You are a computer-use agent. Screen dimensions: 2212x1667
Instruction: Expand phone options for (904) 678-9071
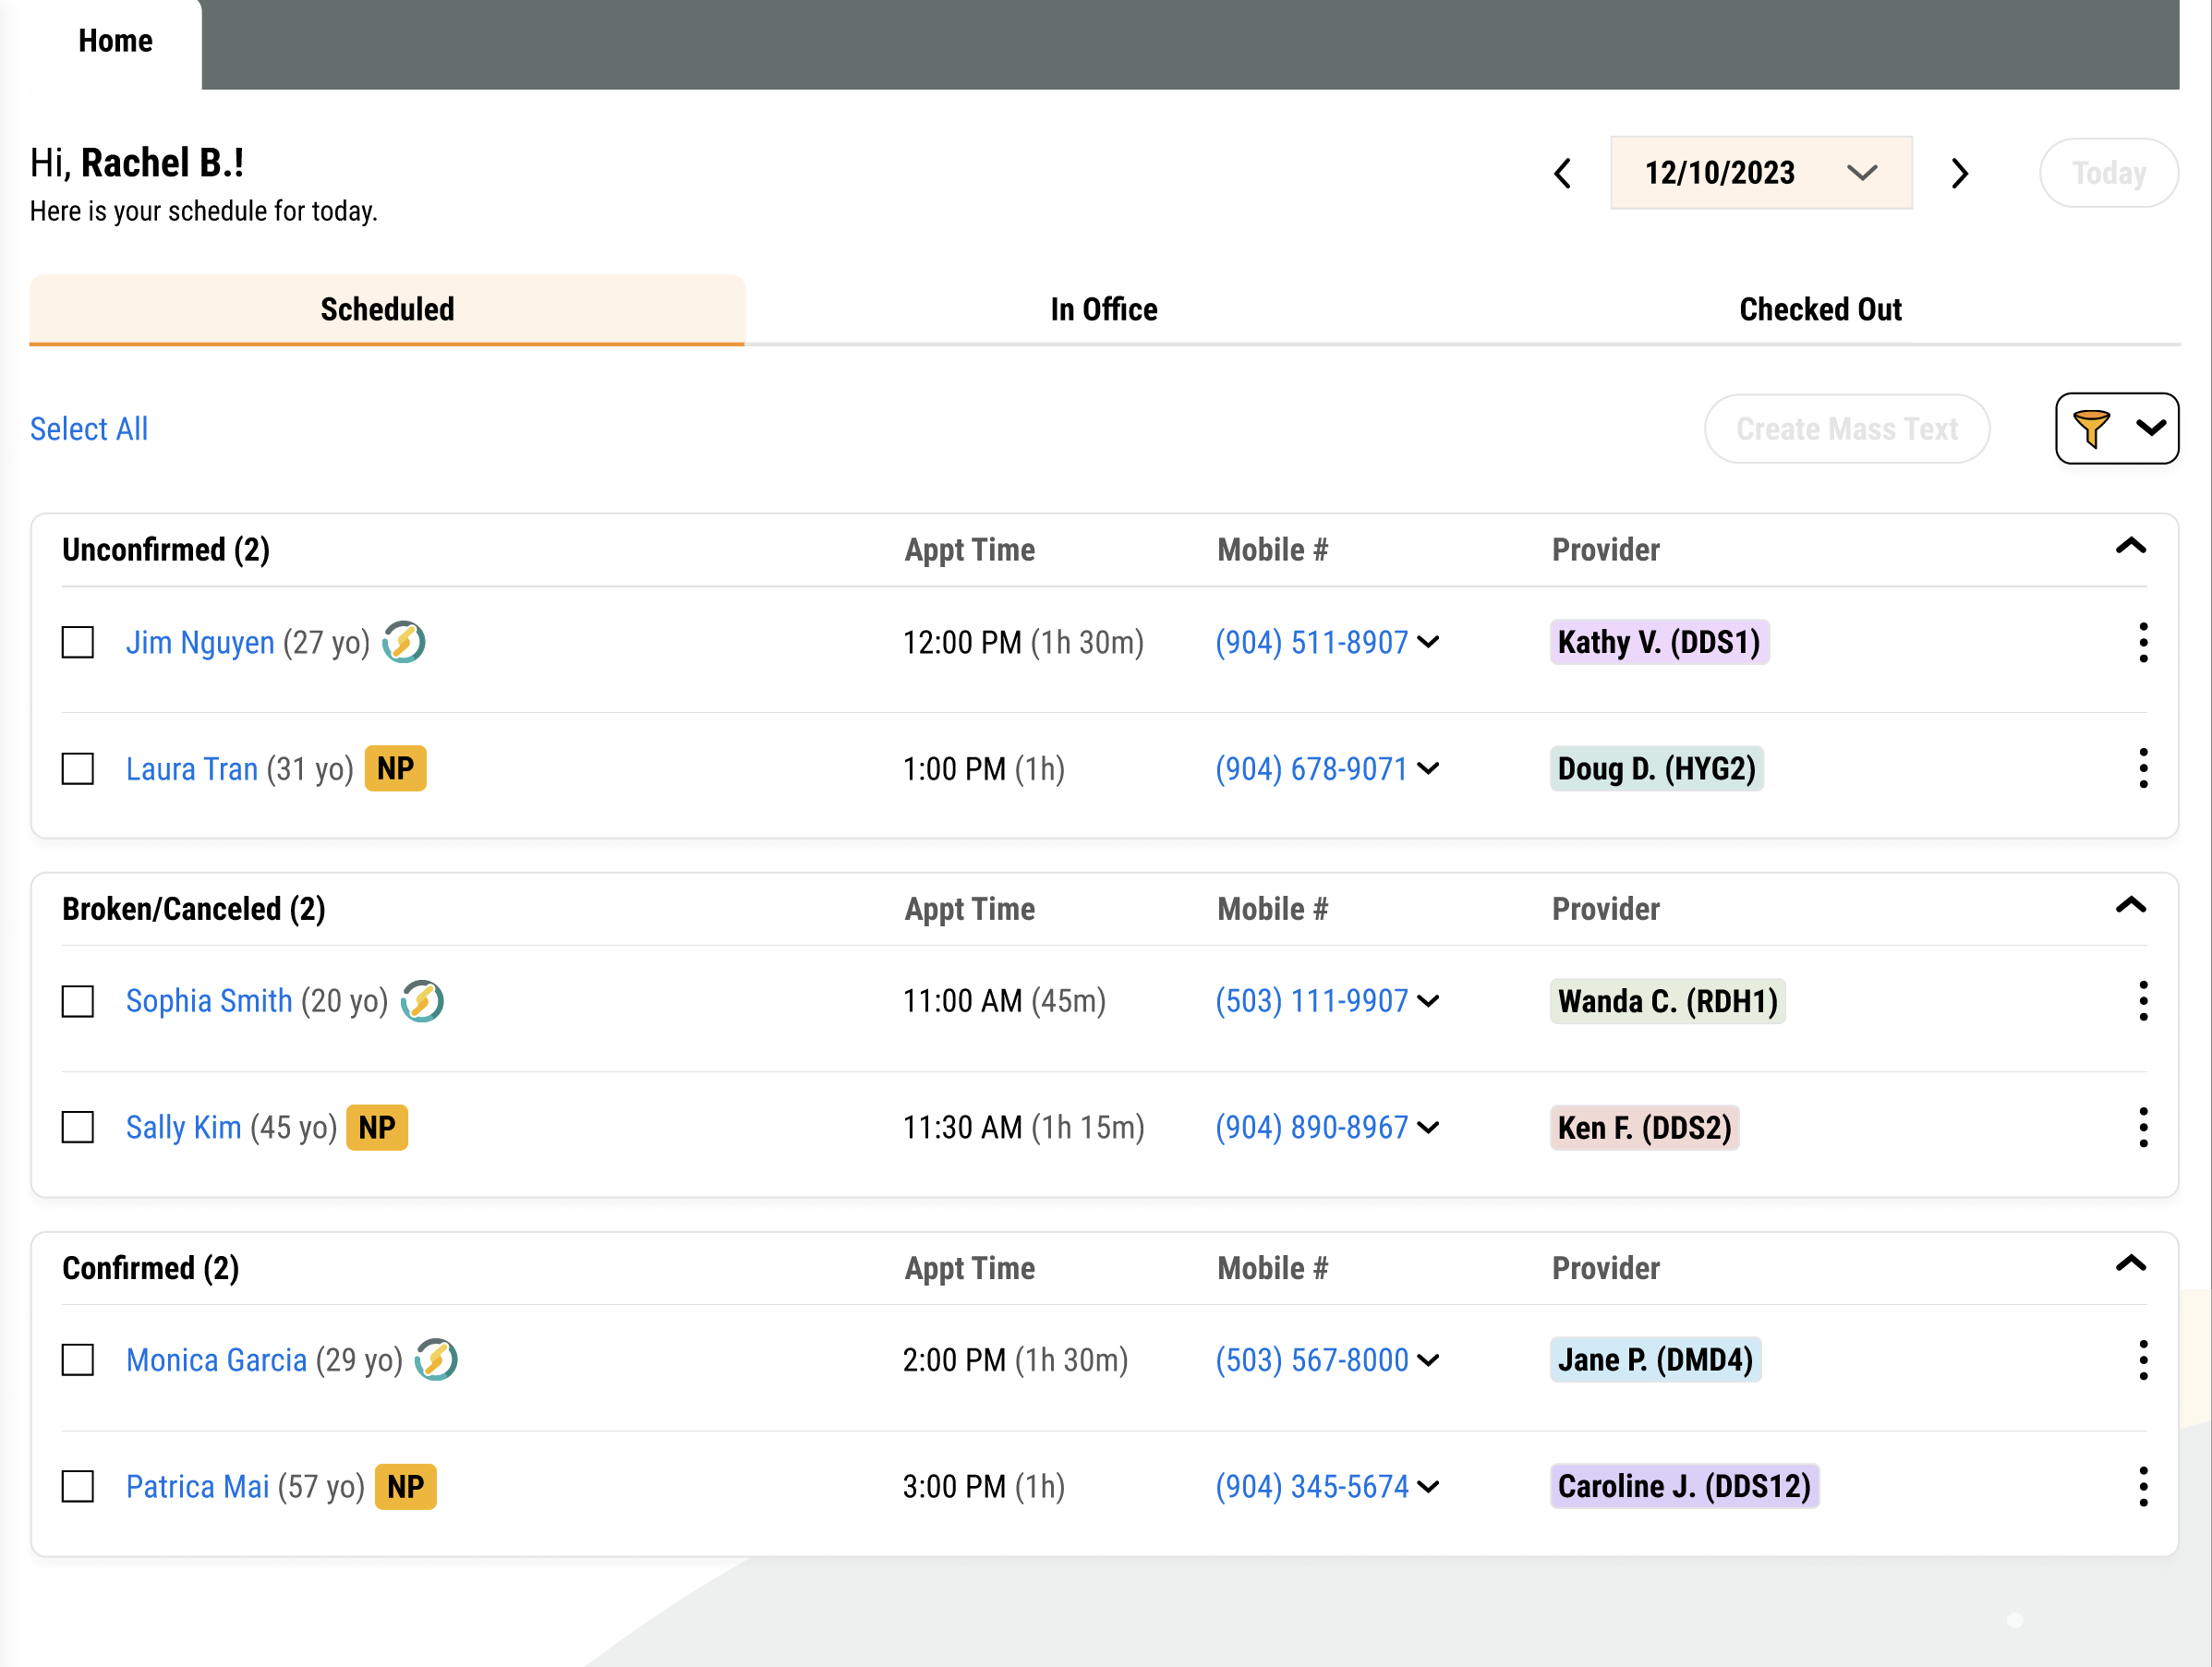[x=1429, y=768]
